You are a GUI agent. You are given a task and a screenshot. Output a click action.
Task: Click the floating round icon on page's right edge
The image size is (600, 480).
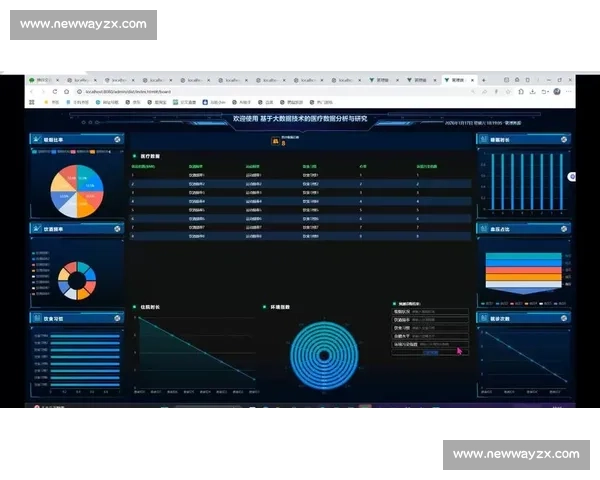click(x=572, y=176)
